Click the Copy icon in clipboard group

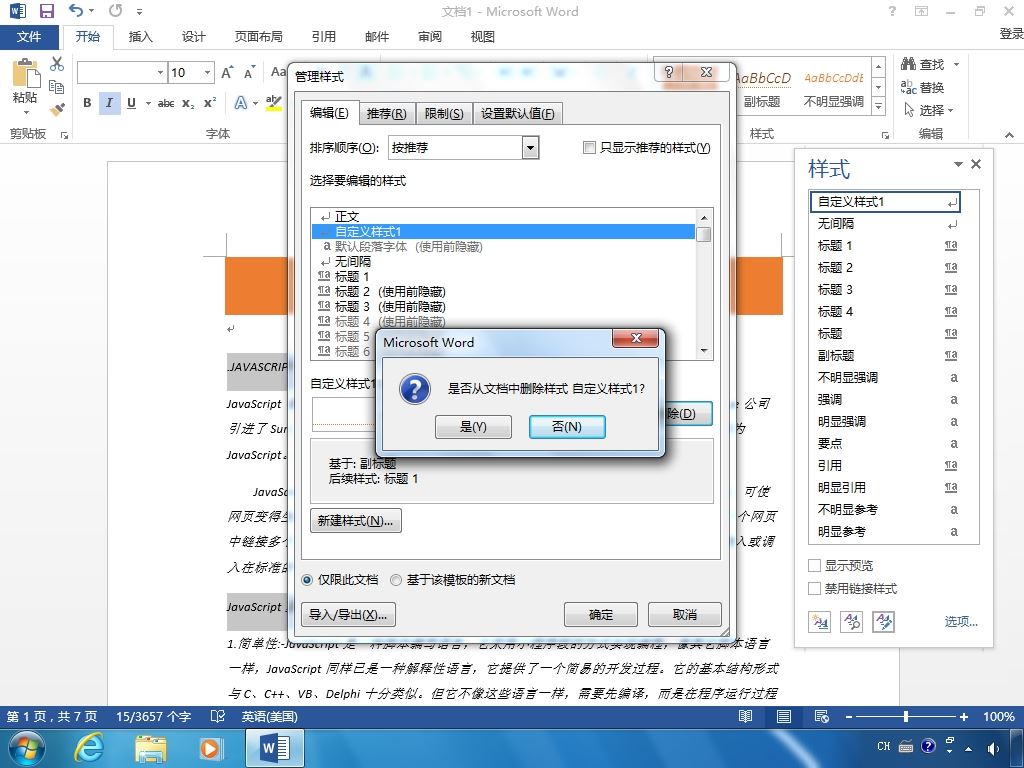[57, 86]
